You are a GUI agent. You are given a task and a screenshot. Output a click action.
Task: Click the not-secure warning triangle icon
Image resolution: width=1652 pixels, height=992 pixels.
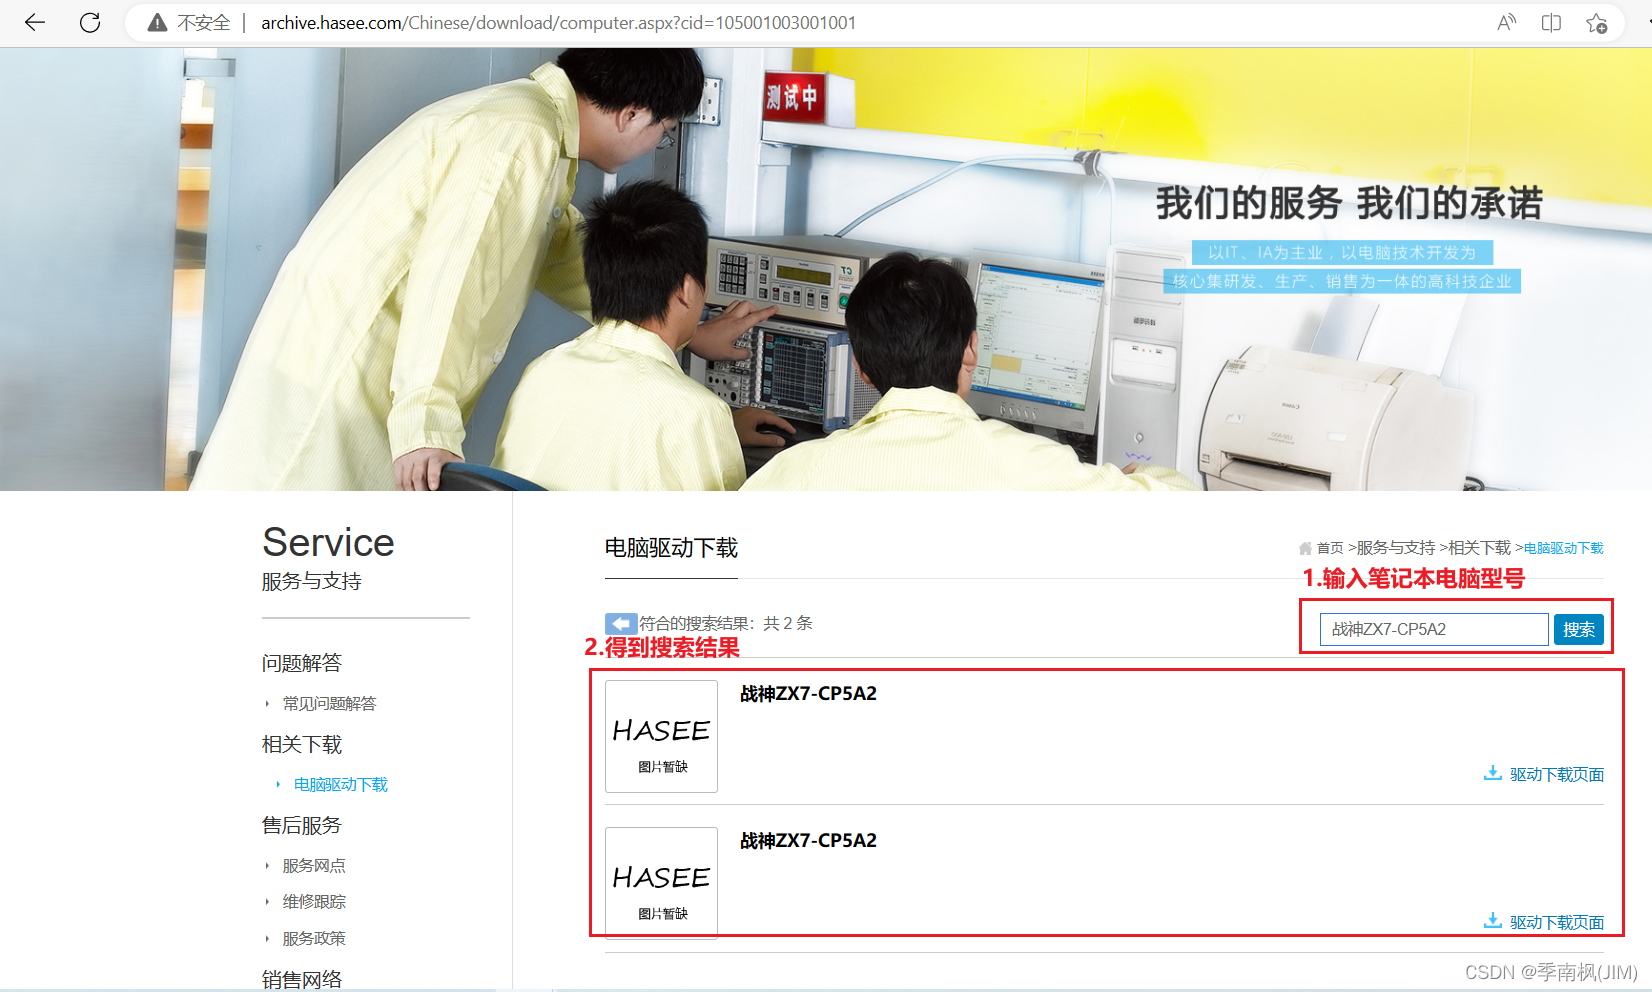tap(157, 22)
